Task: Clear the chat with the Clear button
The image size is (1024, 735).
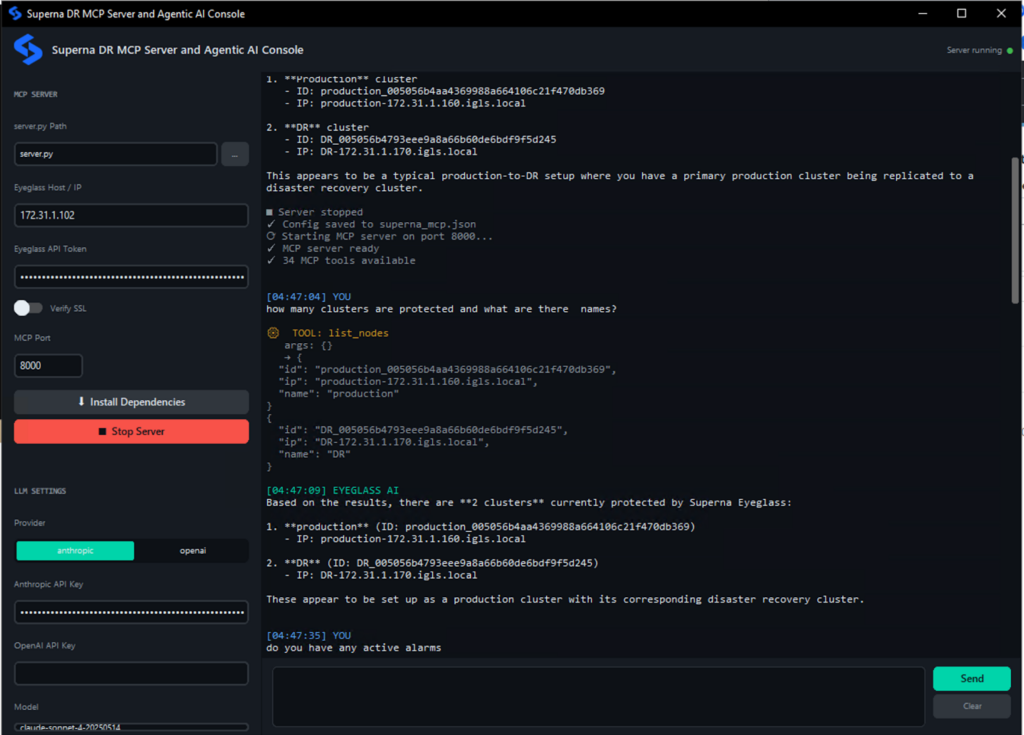Action: (971, 706)
